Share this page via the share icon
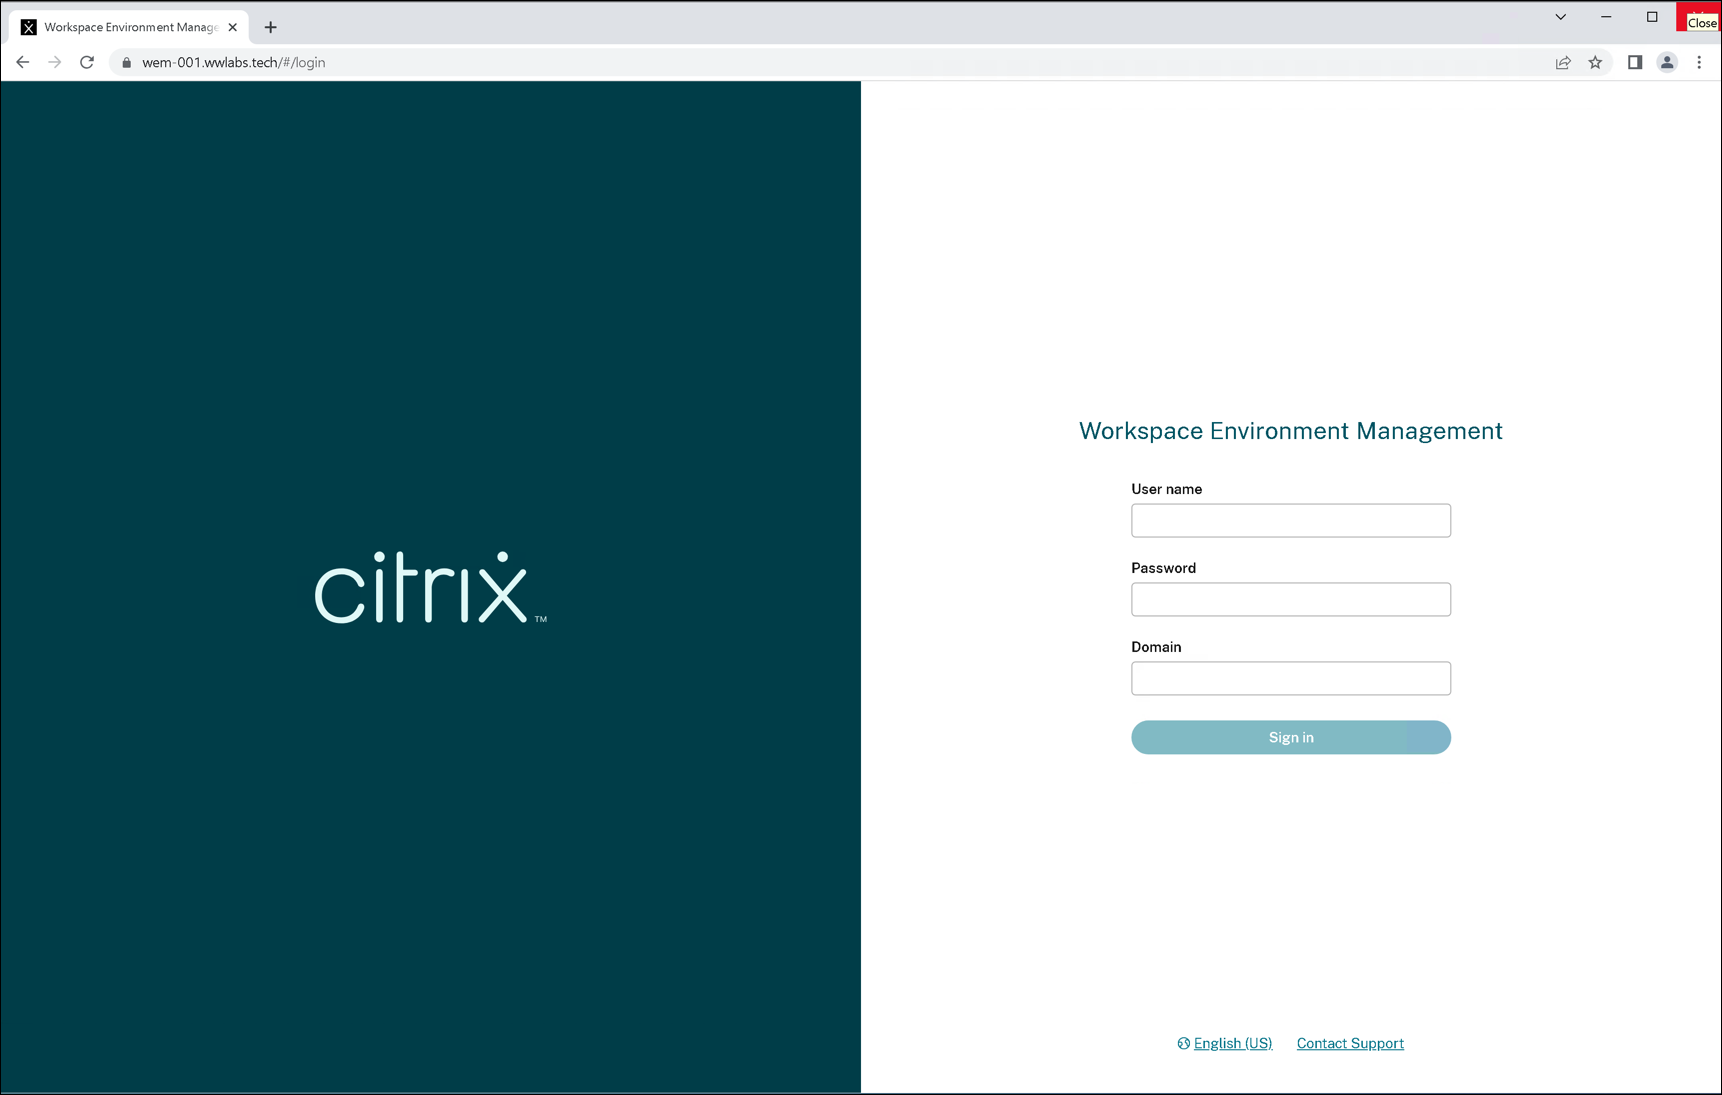1722x1095 pixels. [1563, 62]
